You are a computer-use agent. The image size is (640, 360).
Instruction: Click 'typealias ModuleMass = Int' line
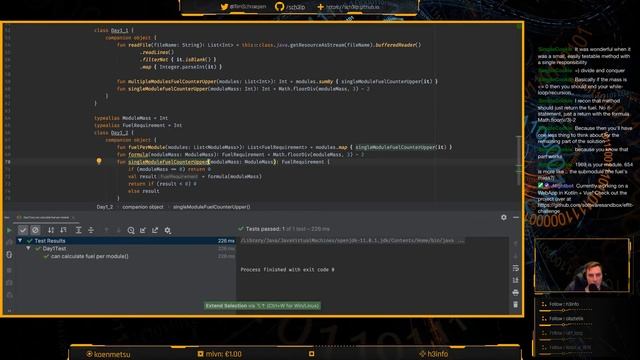pos(131,118)
